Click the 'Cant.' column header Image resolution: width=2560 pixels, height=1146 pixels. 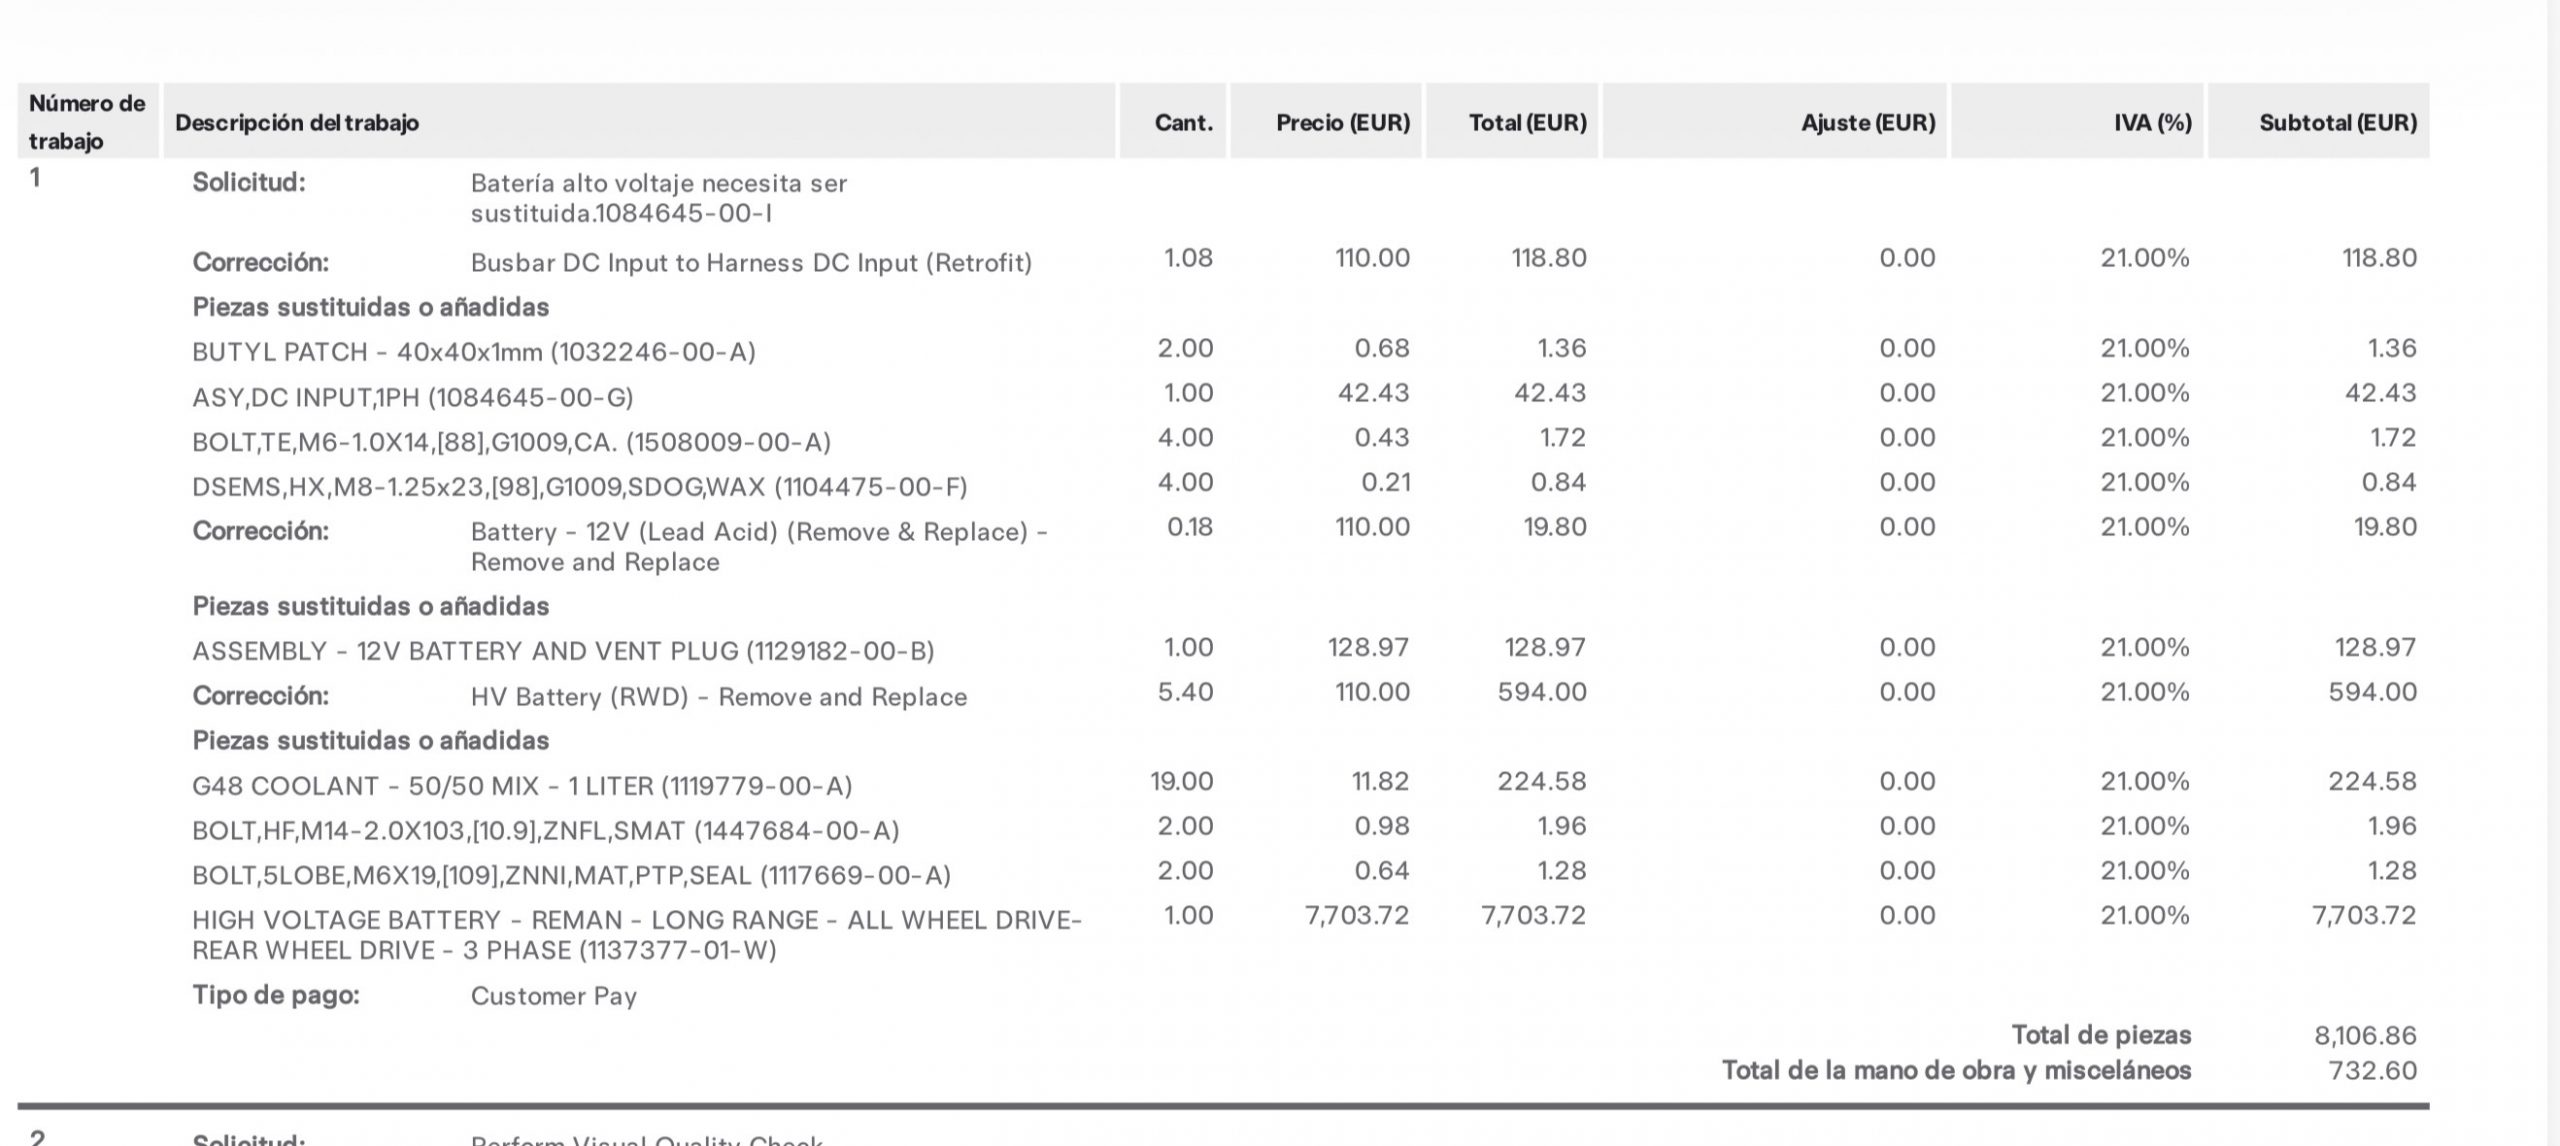tap(1183, 123)
